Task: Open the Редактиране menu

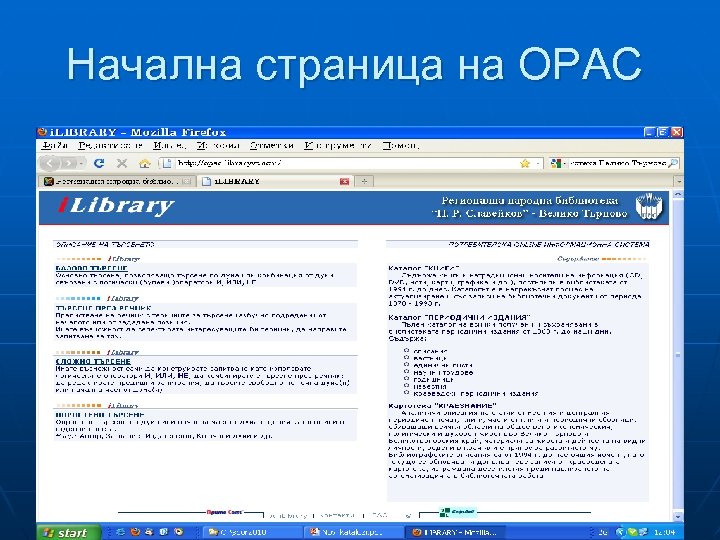Action: (110, 146)
